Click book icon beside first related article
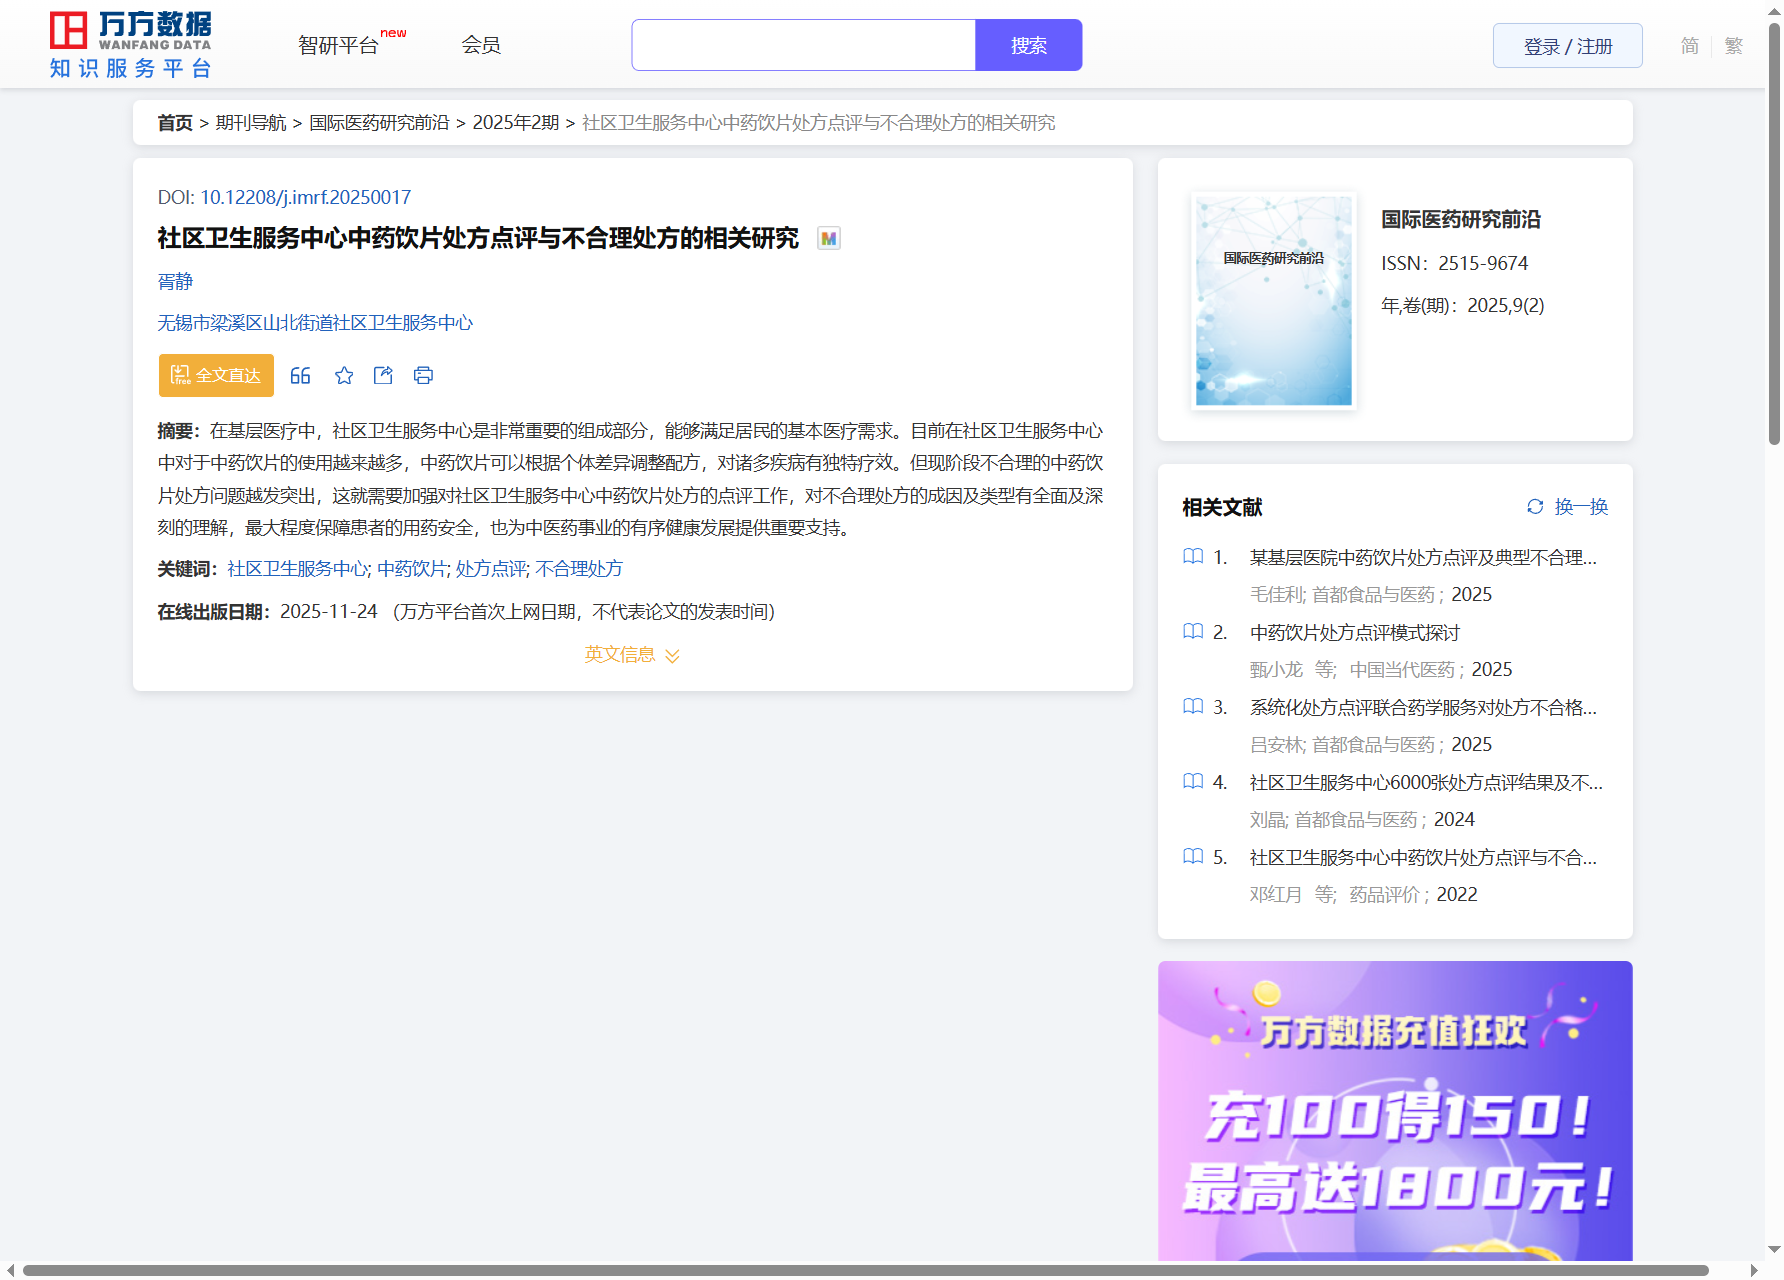1784x1280 pixels. (x=1193, y=557)
